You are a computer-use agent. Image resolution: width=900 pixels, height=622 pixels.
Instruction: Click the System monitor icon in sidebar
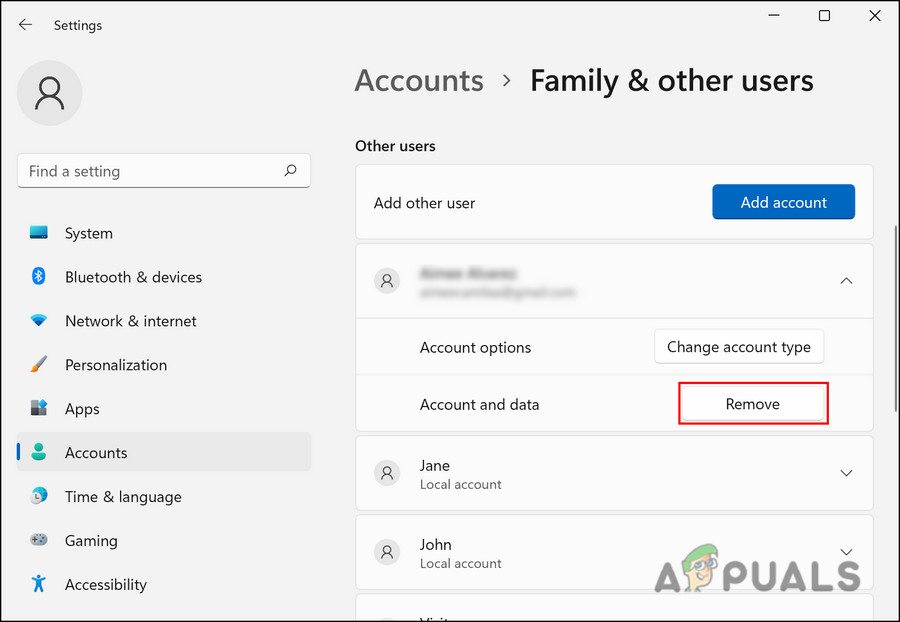pos(39,233)
